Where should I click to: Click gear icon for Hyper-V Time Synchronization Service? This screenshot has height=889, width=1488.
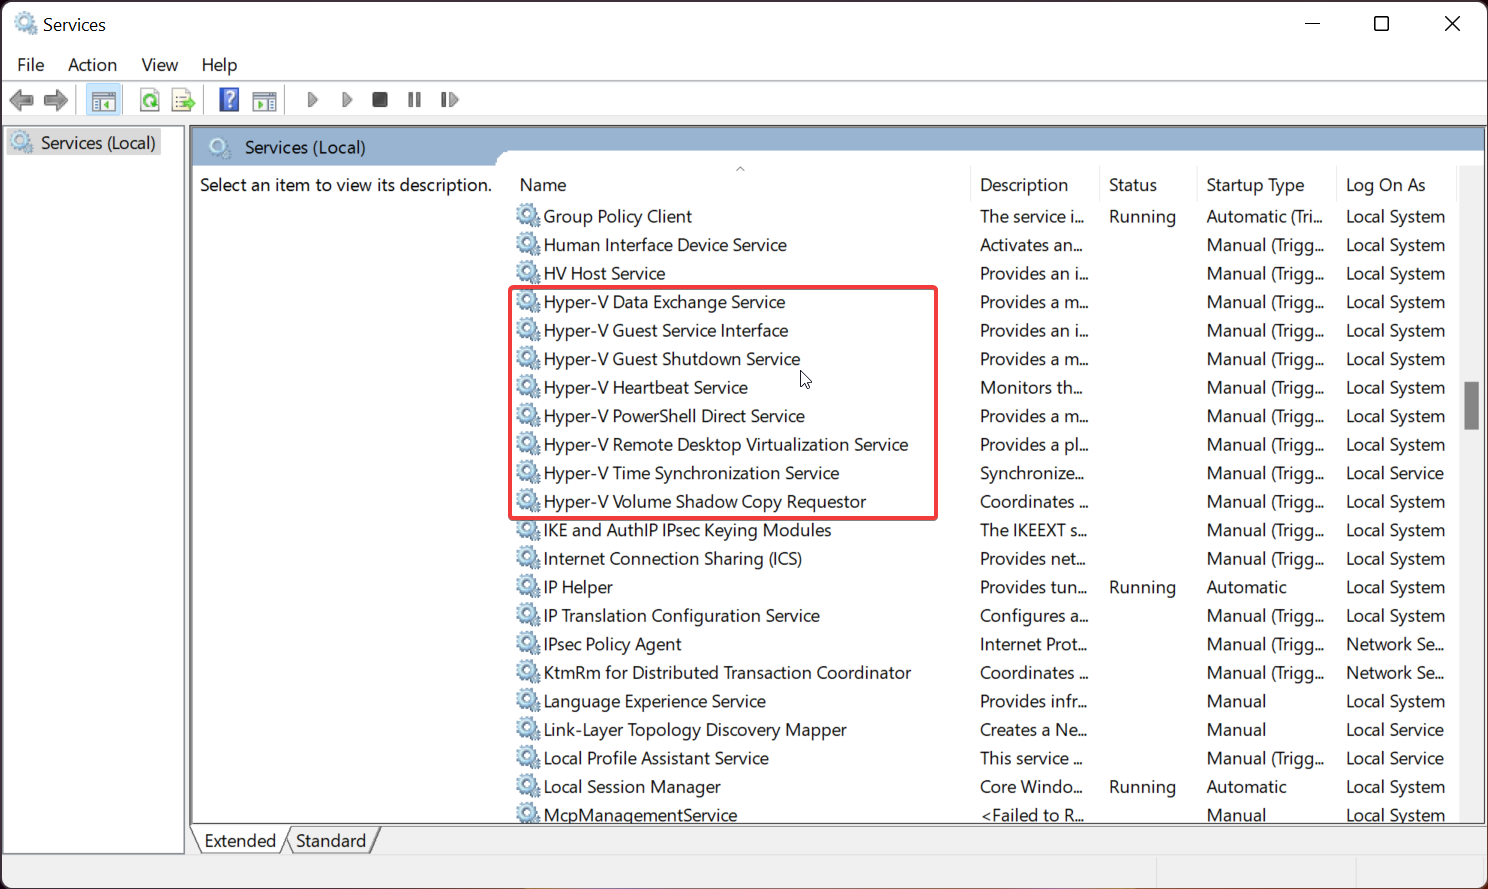[528, 473]
